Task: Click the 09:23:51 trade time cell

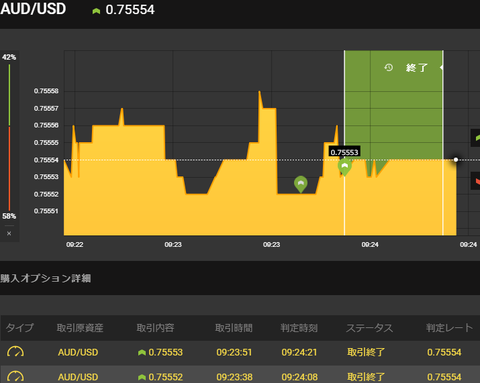Action: tap(234, 352)
